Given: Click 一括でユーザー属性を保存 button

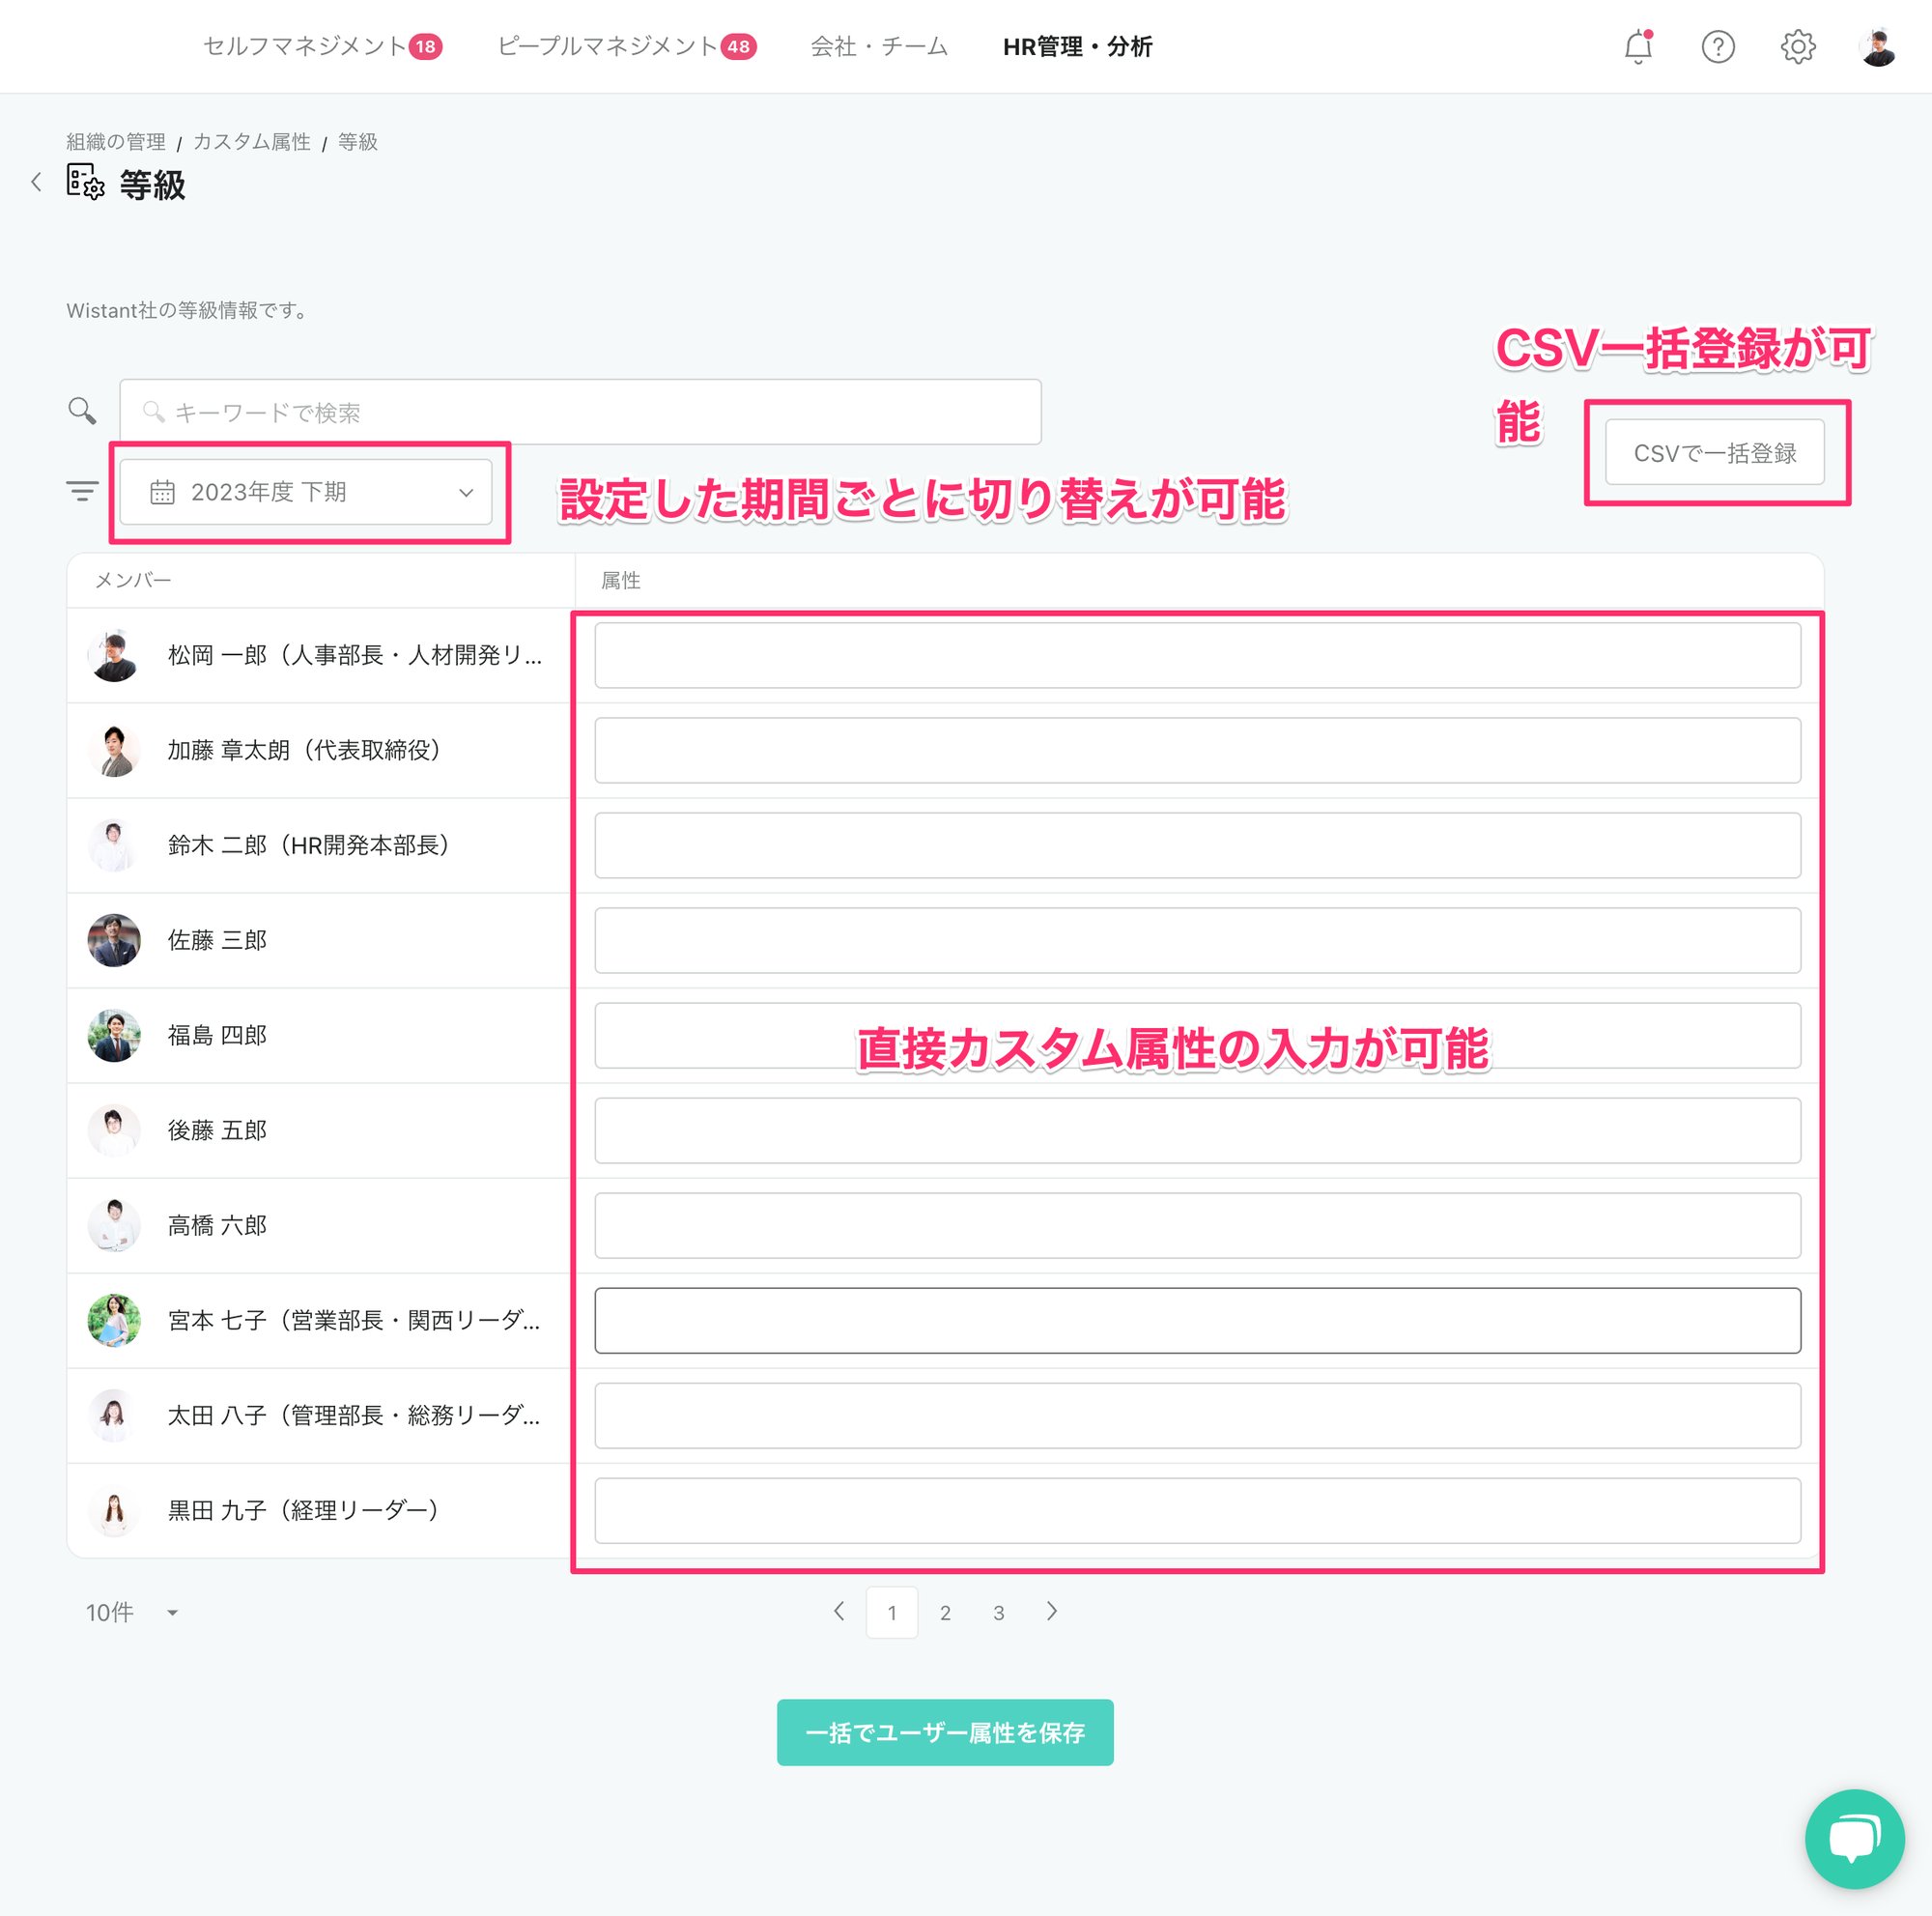Looking at the screenshot, I should 944,1732.
